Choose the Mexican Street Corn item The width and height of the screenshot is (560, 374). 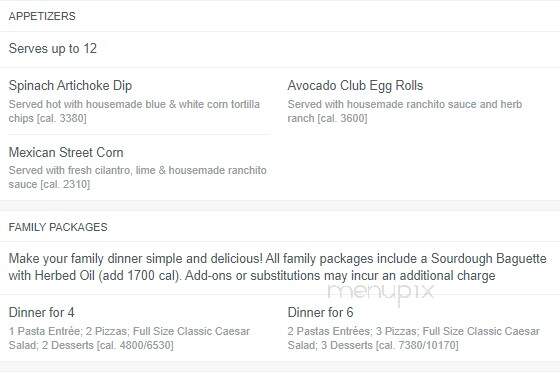[x=66, y=152]
